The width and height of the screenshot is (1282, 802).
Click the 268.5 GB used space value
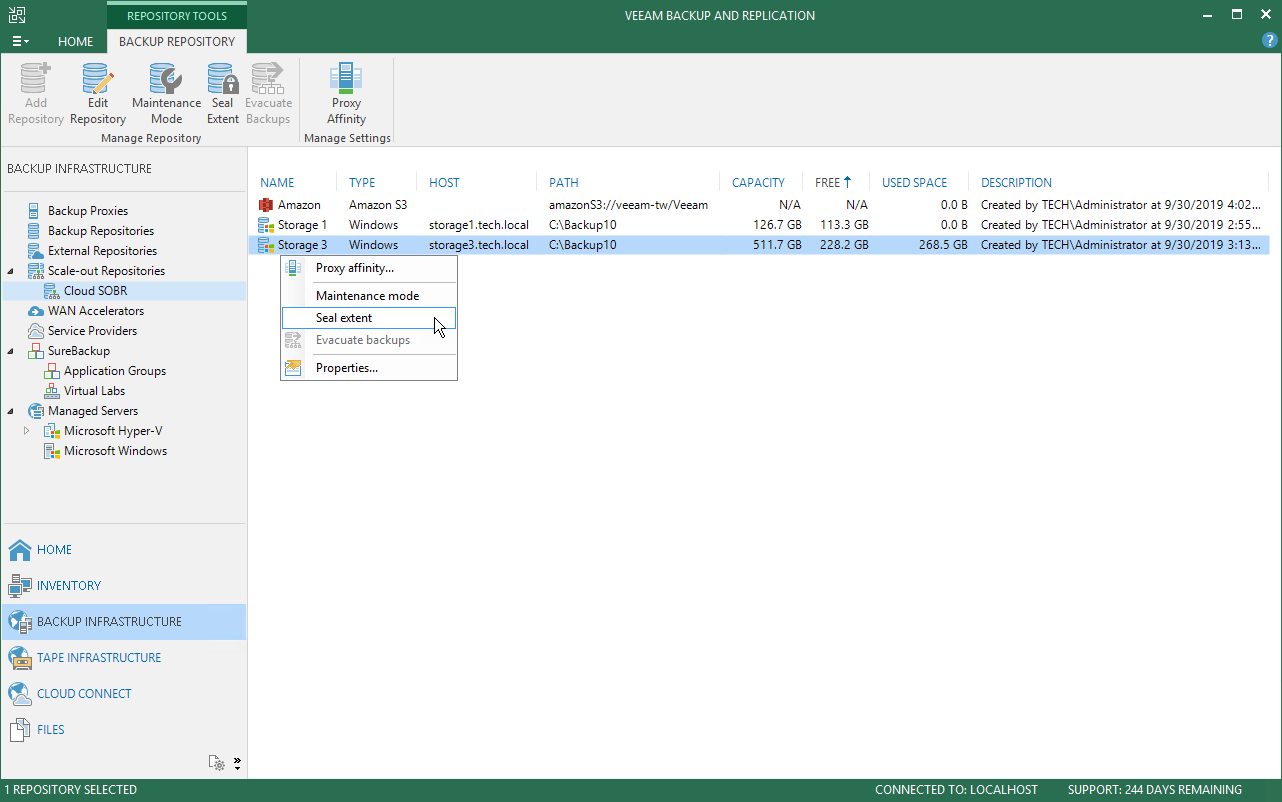[941, 245]
